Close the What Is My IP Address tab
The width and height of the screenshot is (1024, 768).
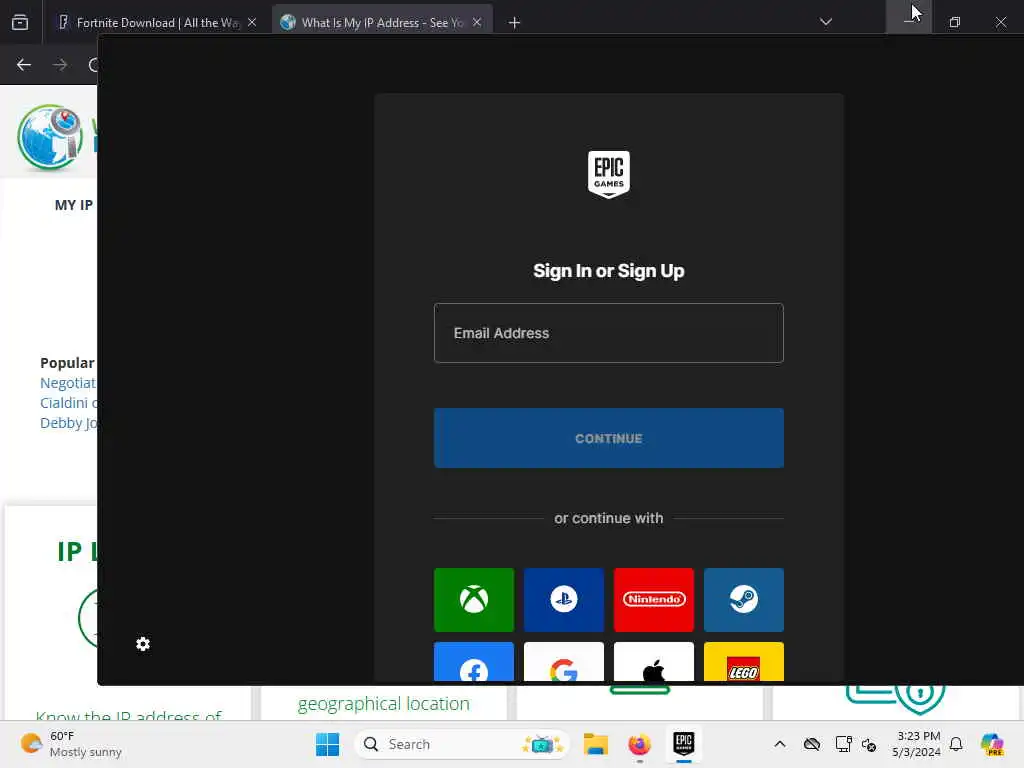(477, 22)
